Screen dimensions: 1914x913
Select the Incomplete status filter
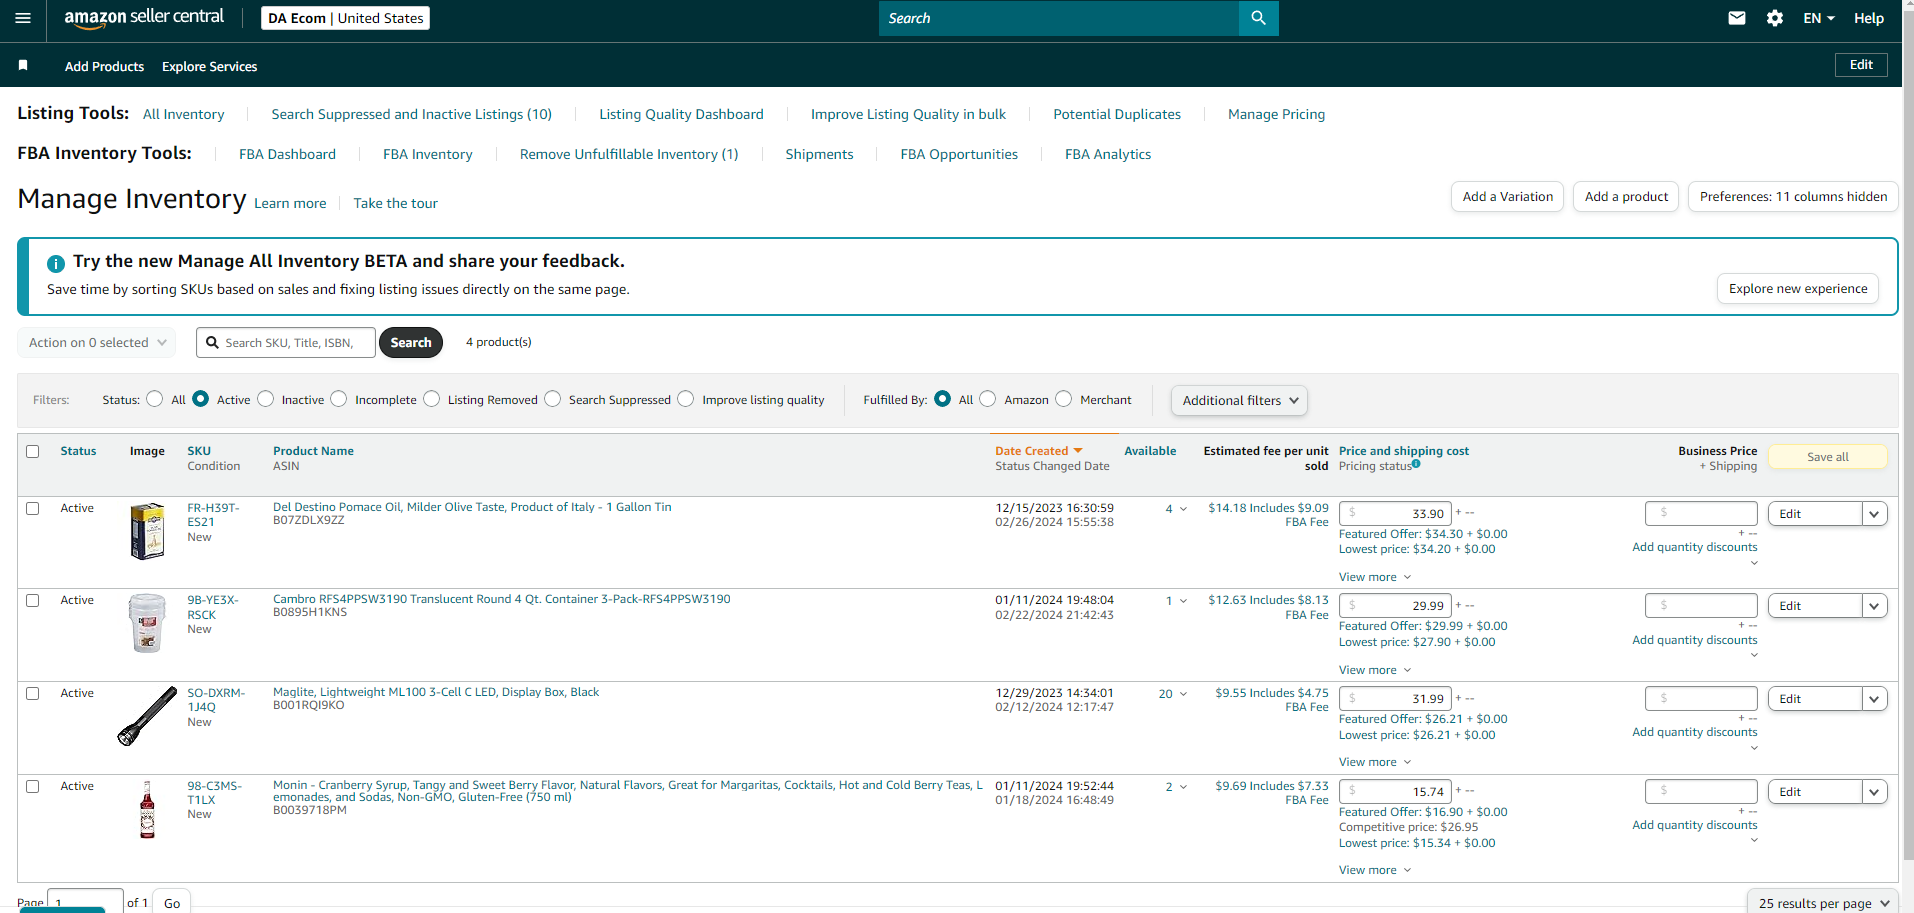(x=339, y=399)
